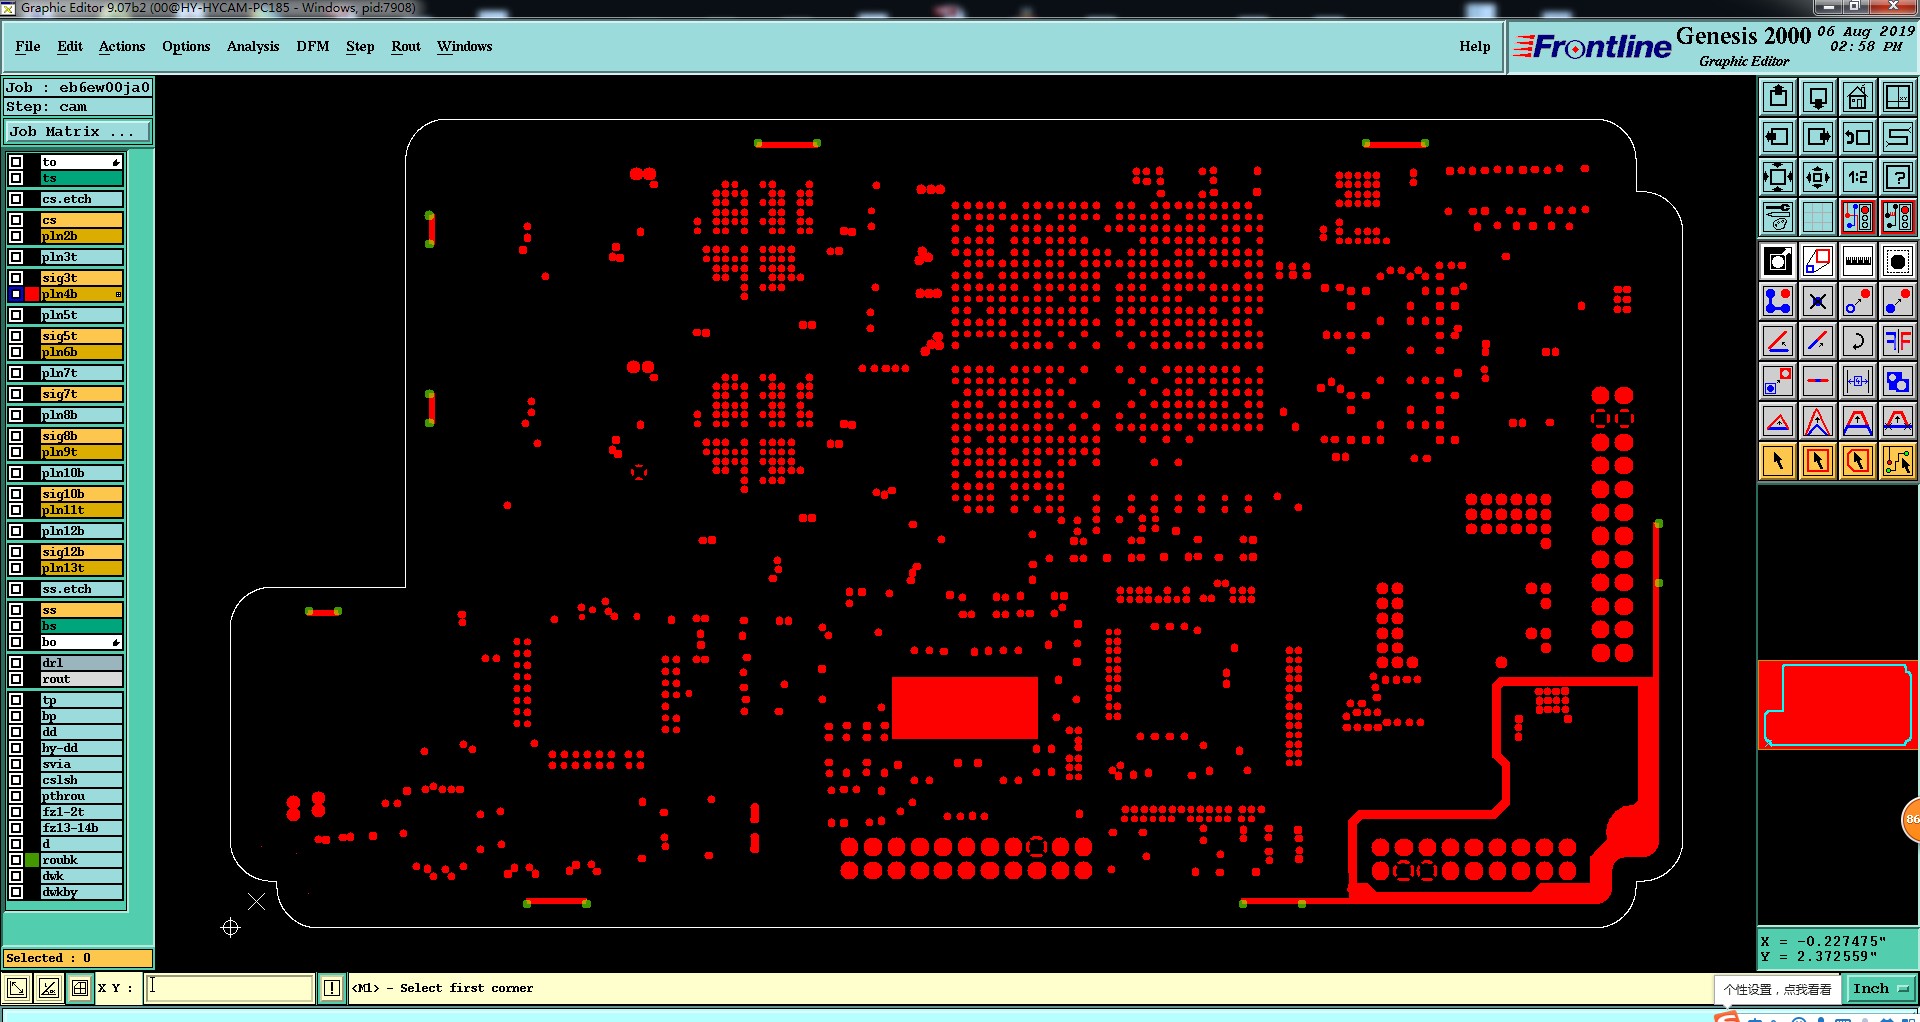1920x1022 pixels.
Task: Click the marker on layer 'bo' row
Action: coord(116,642)
